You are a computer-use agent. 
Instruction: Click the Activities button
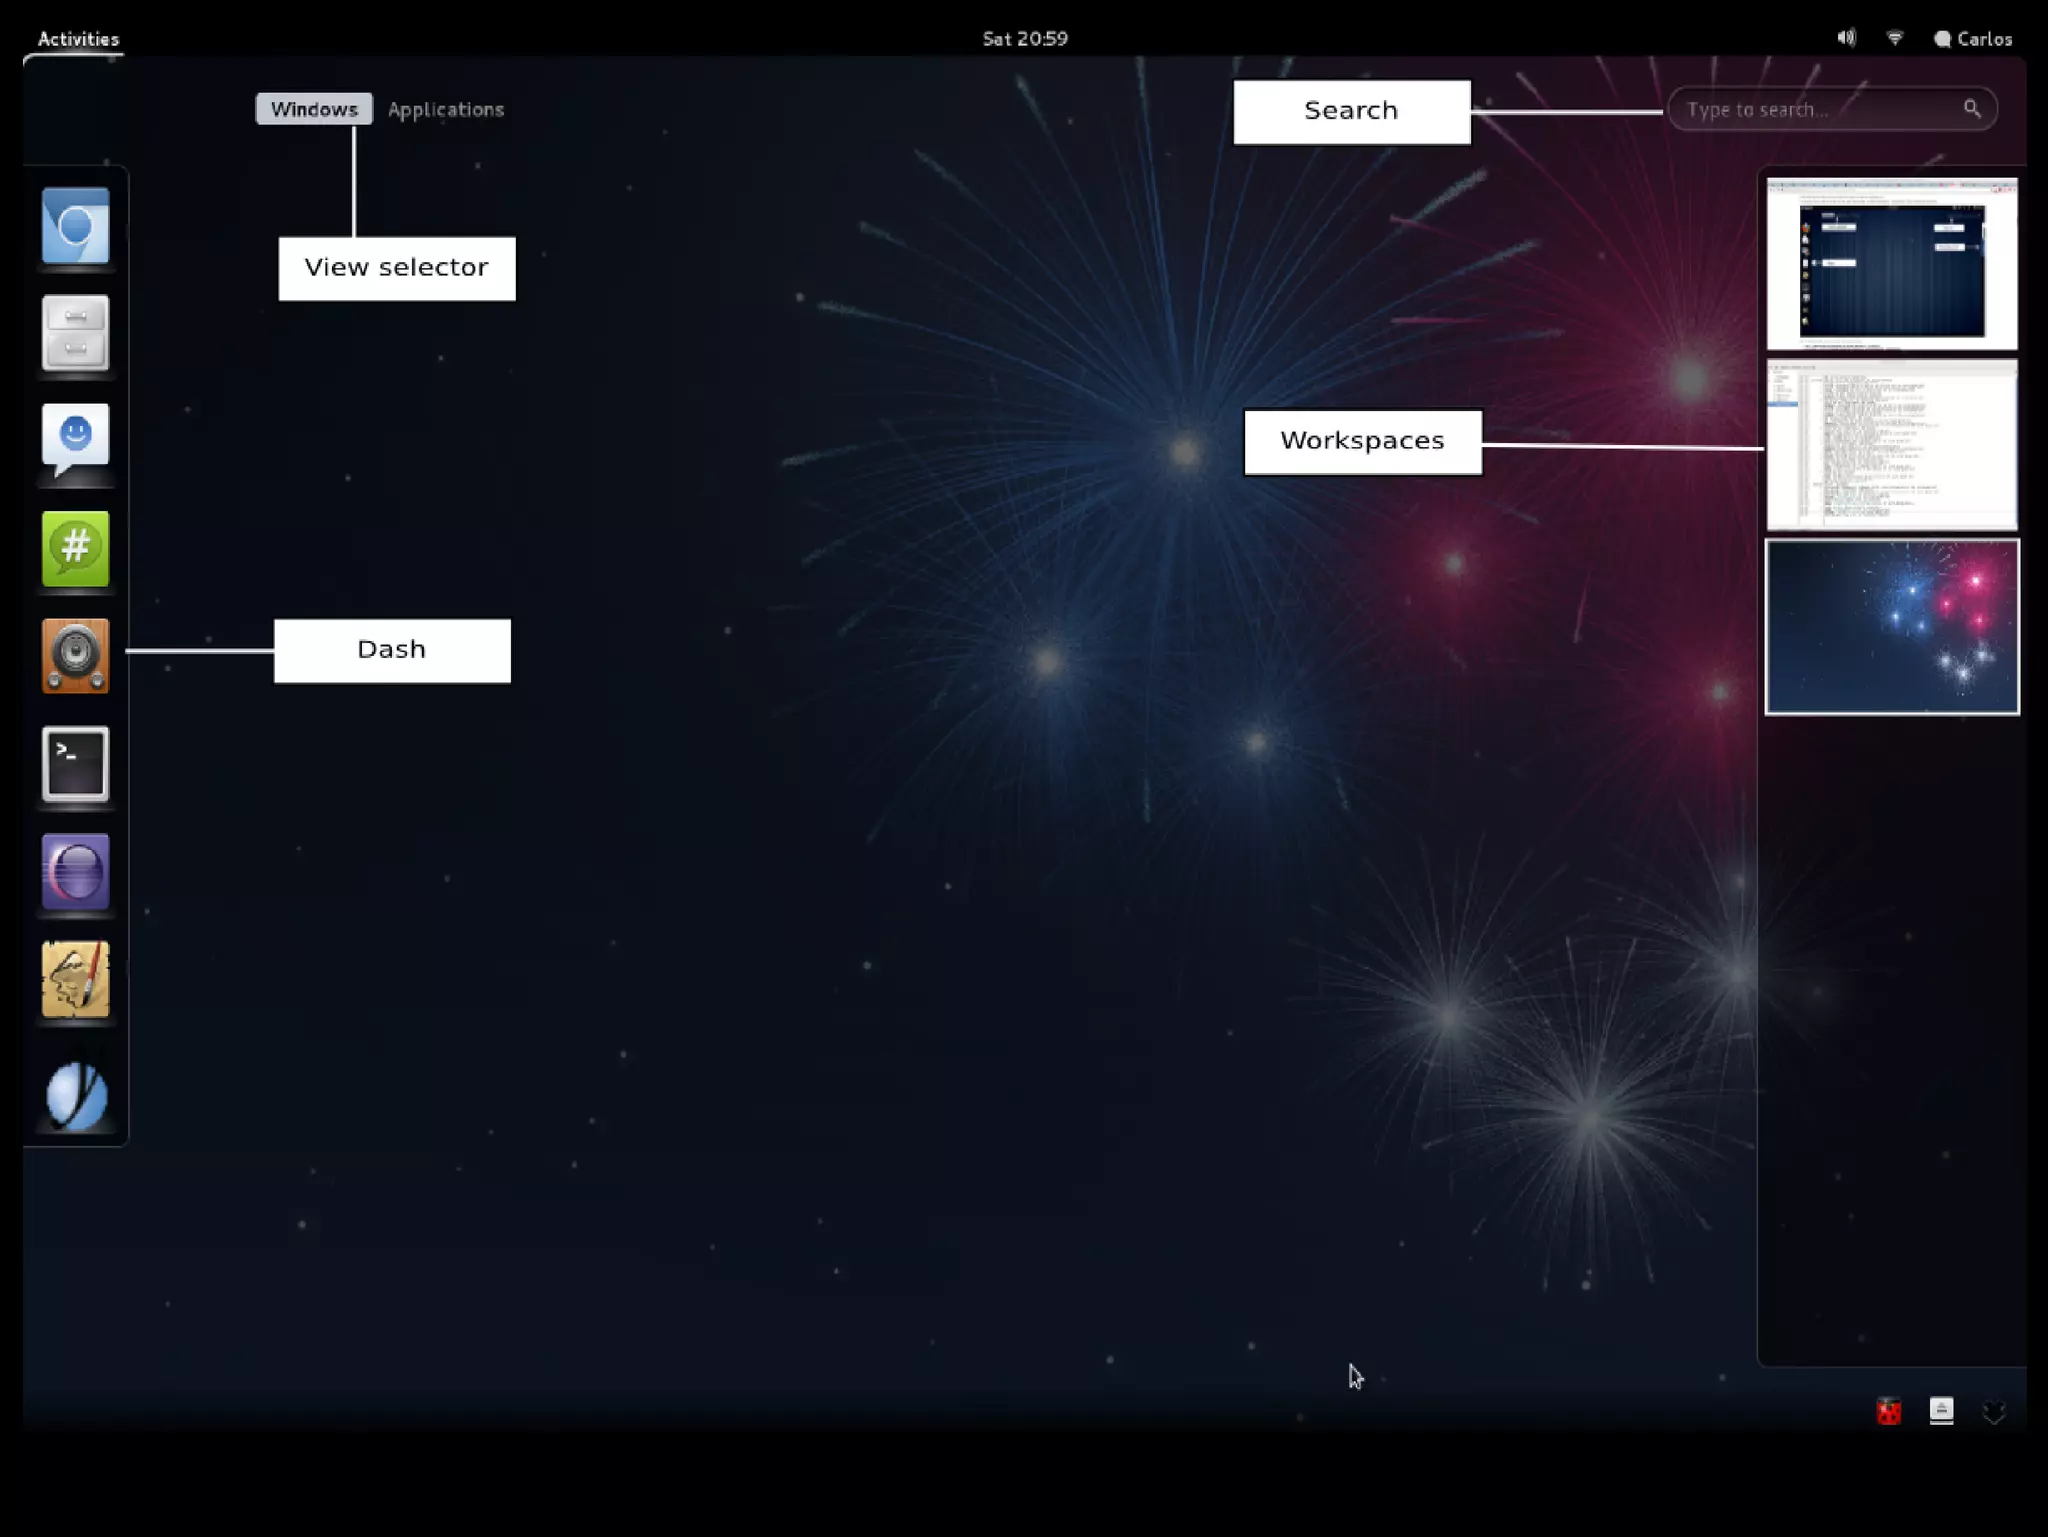pyautogui.click(x=78, y=39)
